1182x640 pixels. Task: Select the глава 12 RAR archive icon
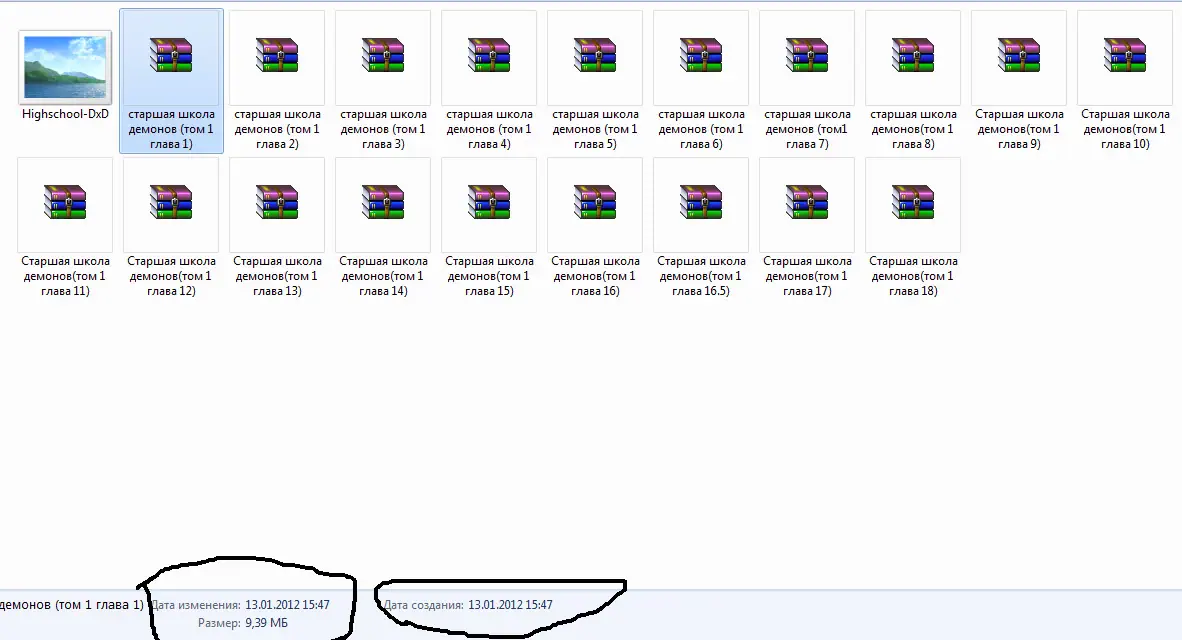tap(171, 202)
